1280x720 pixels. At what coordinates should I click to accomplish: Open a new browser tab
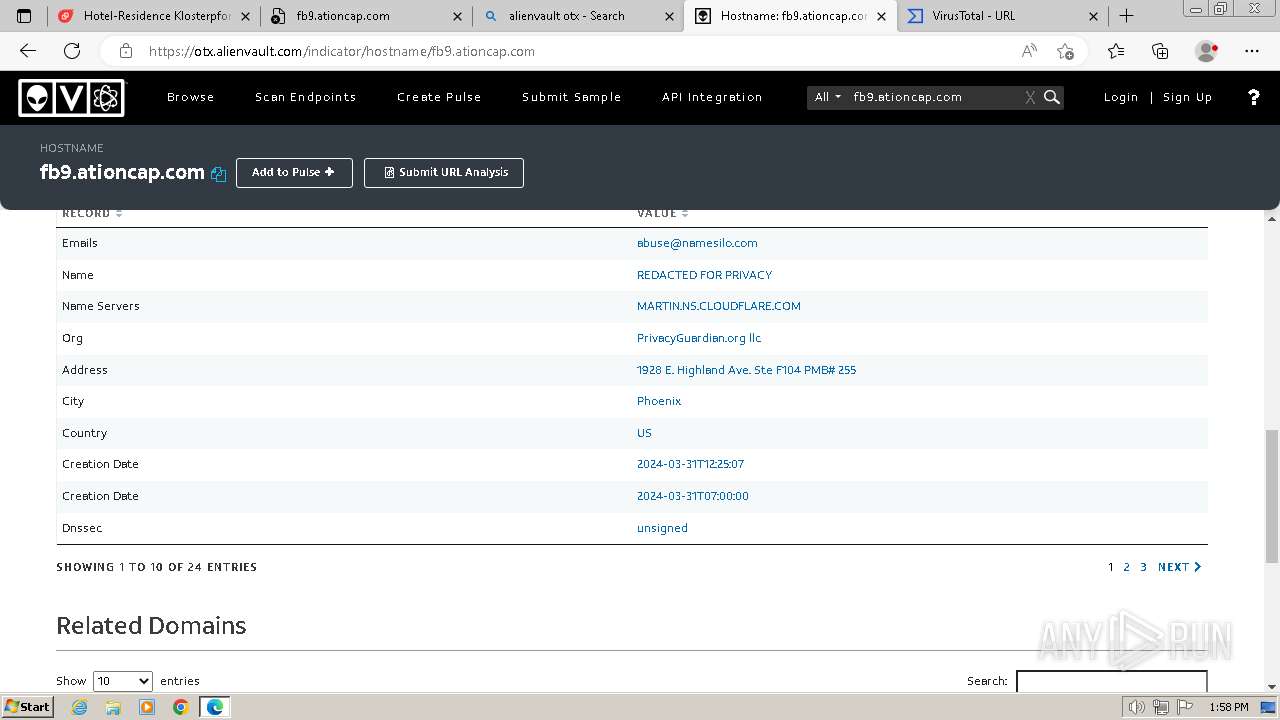(1126, 16)
